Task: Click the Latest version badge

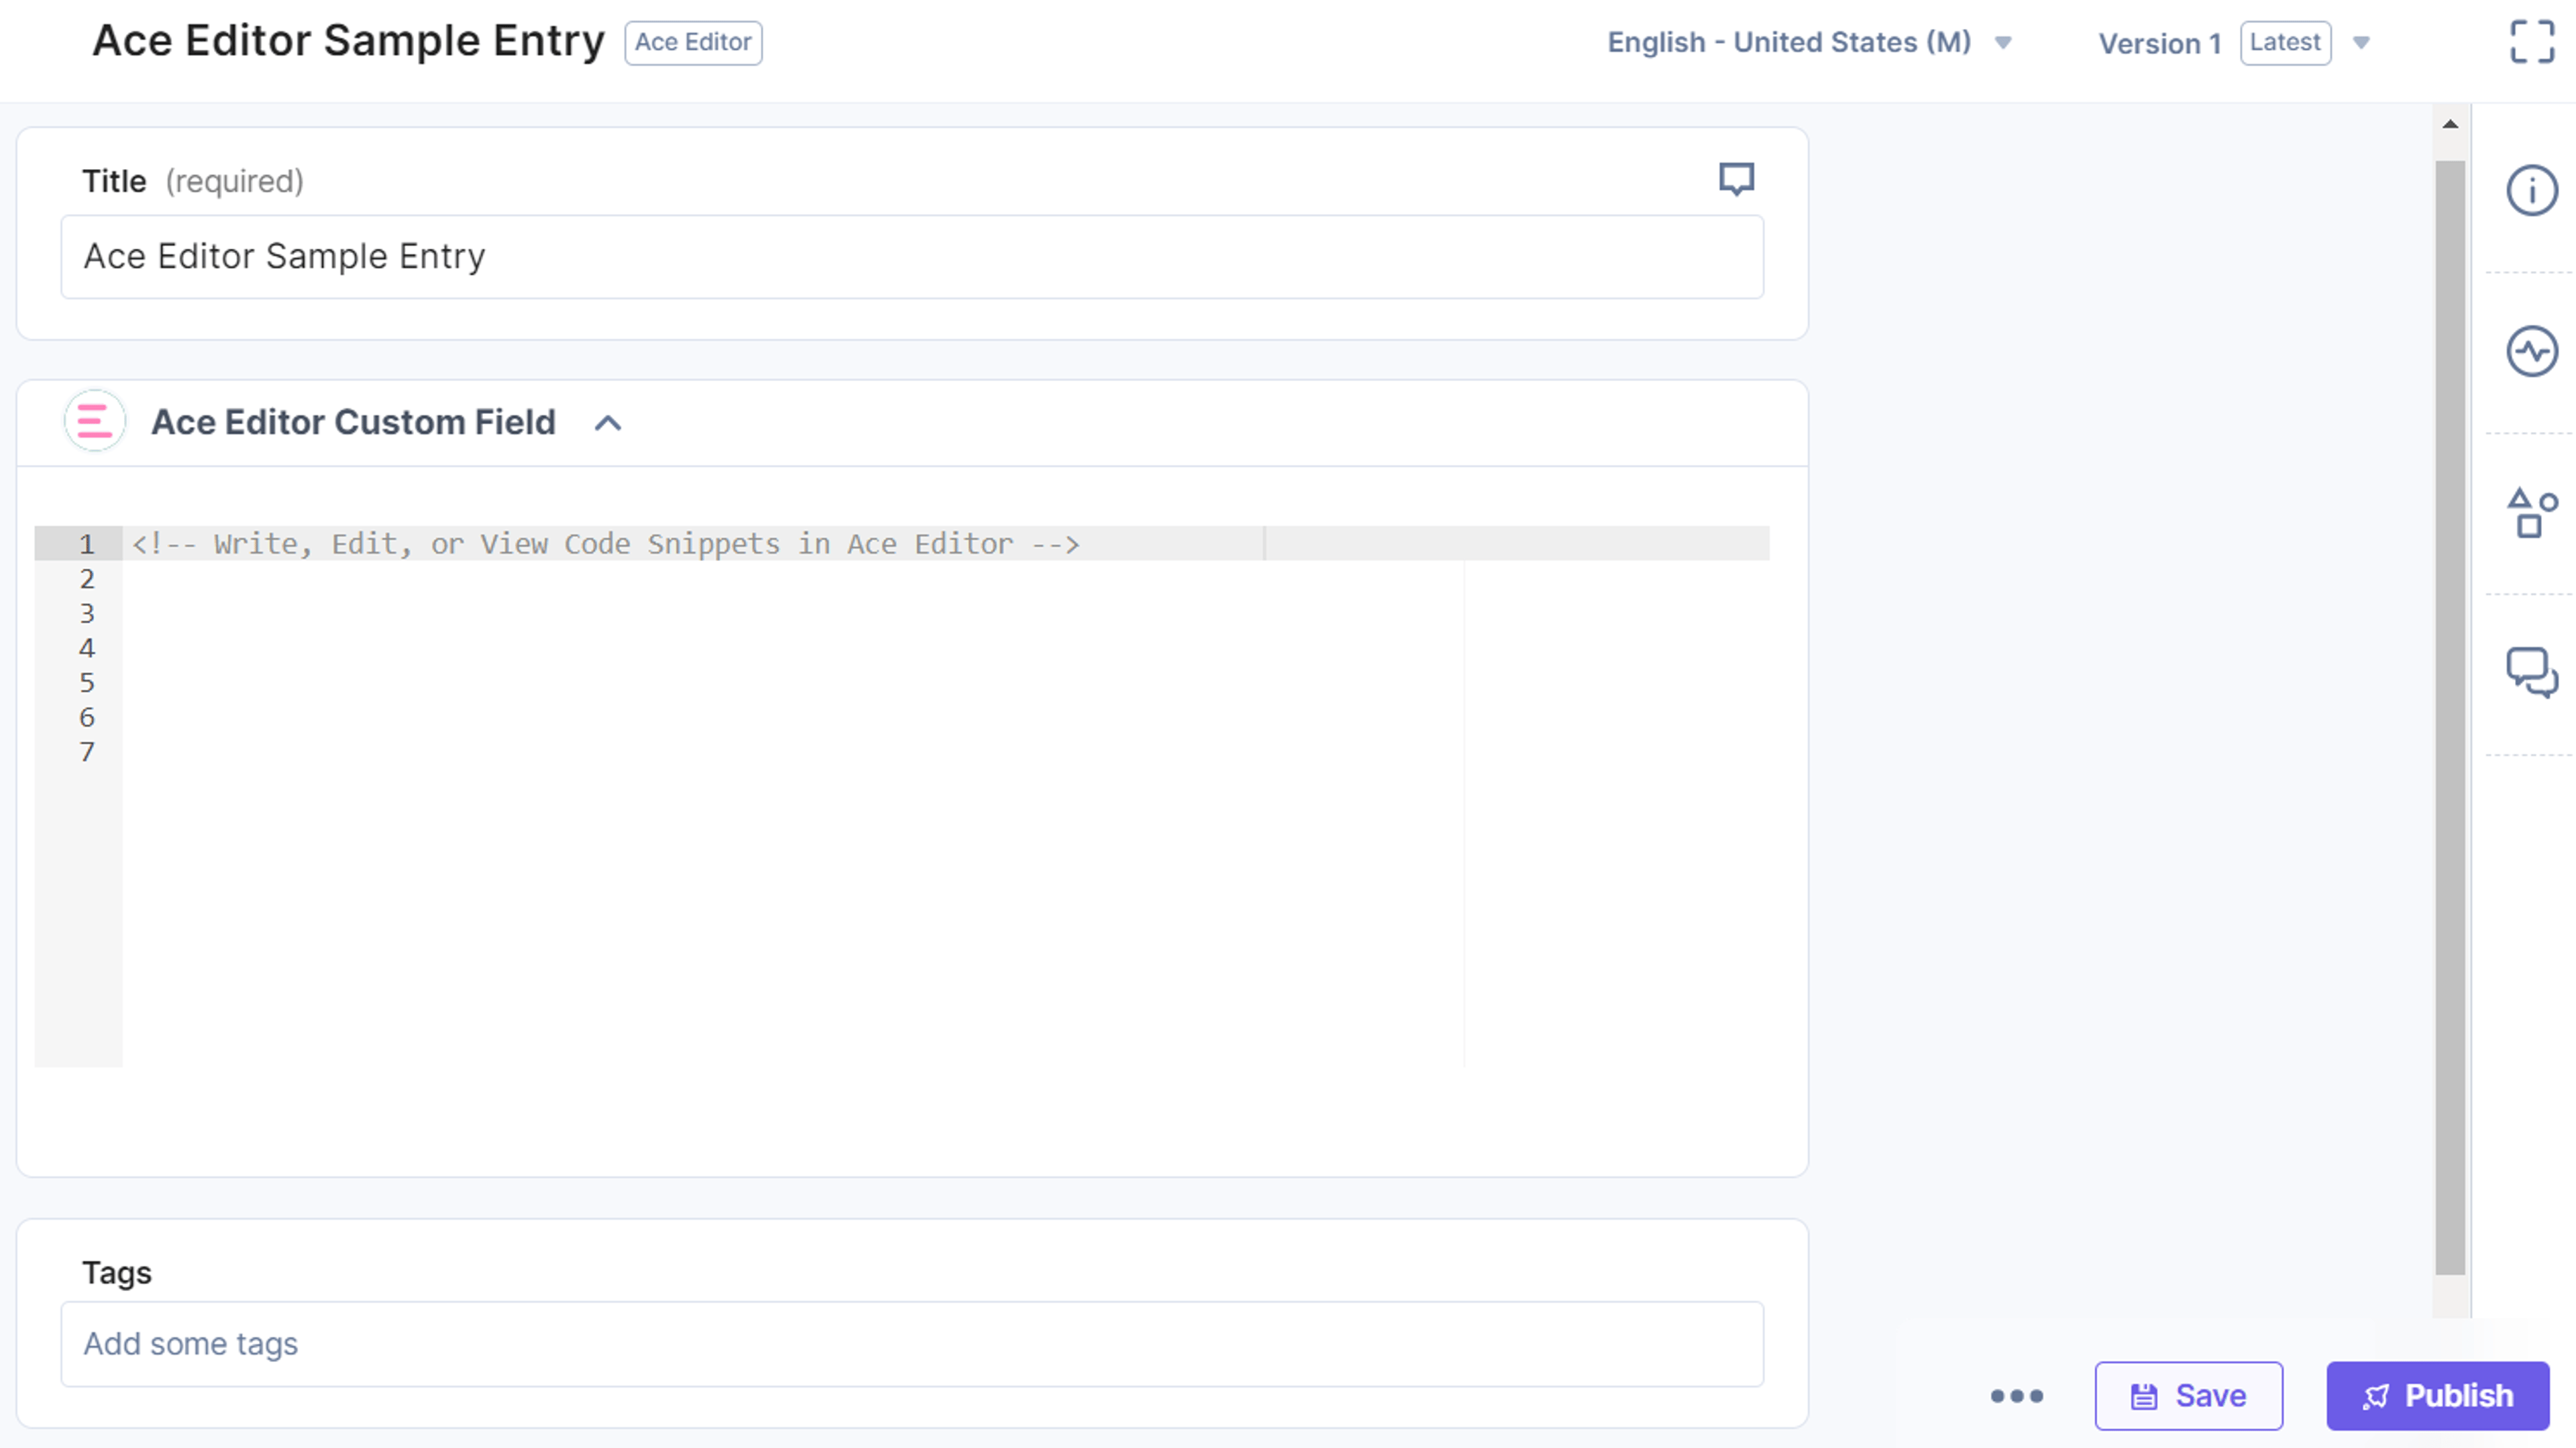Action: click(x=2285, y=43)
